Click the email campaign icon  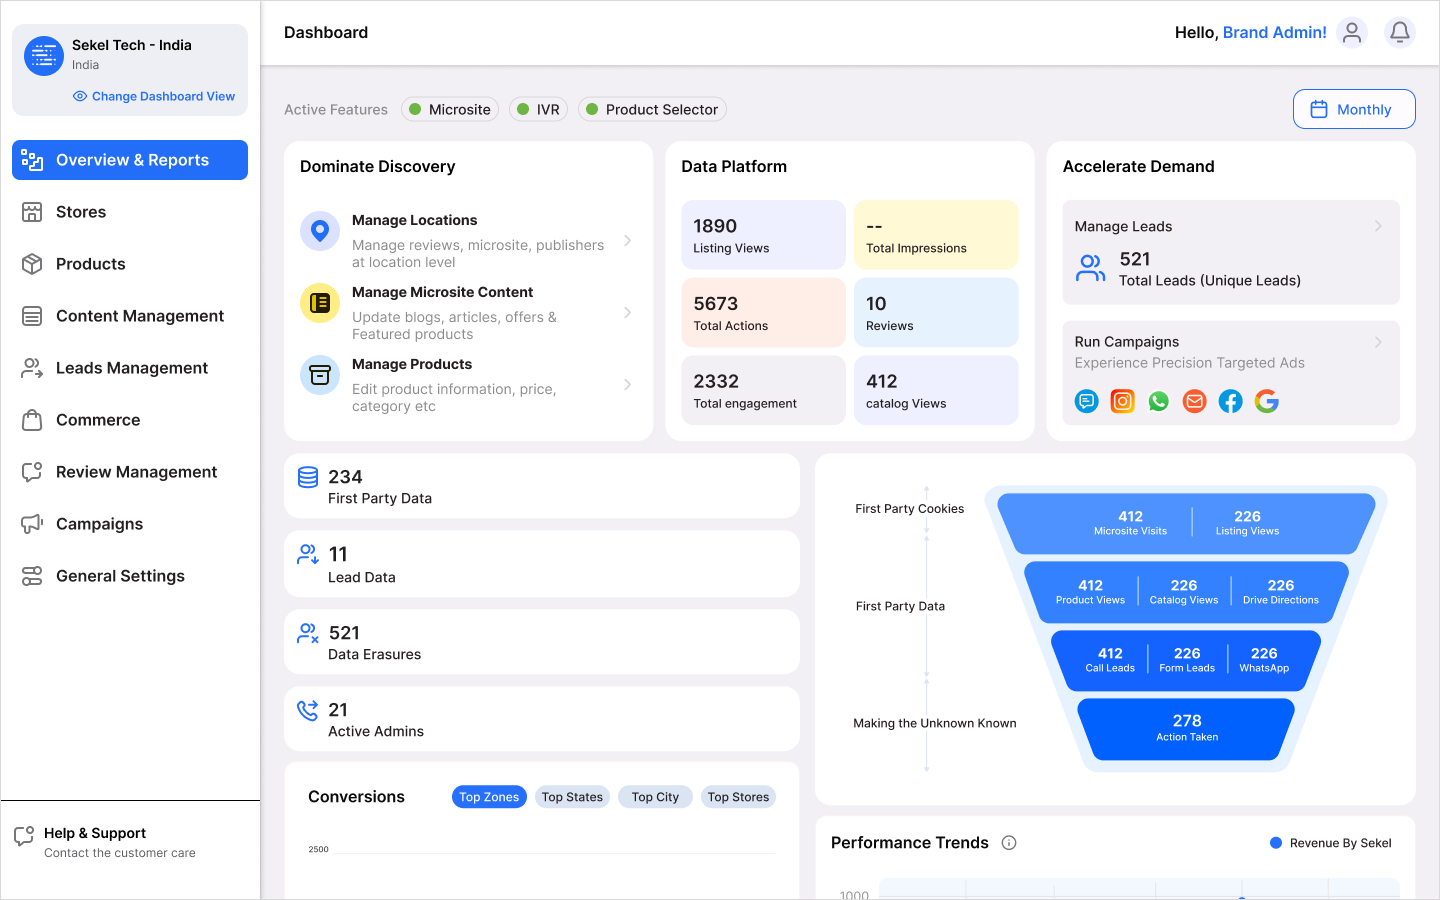[x=1195, y=402]
